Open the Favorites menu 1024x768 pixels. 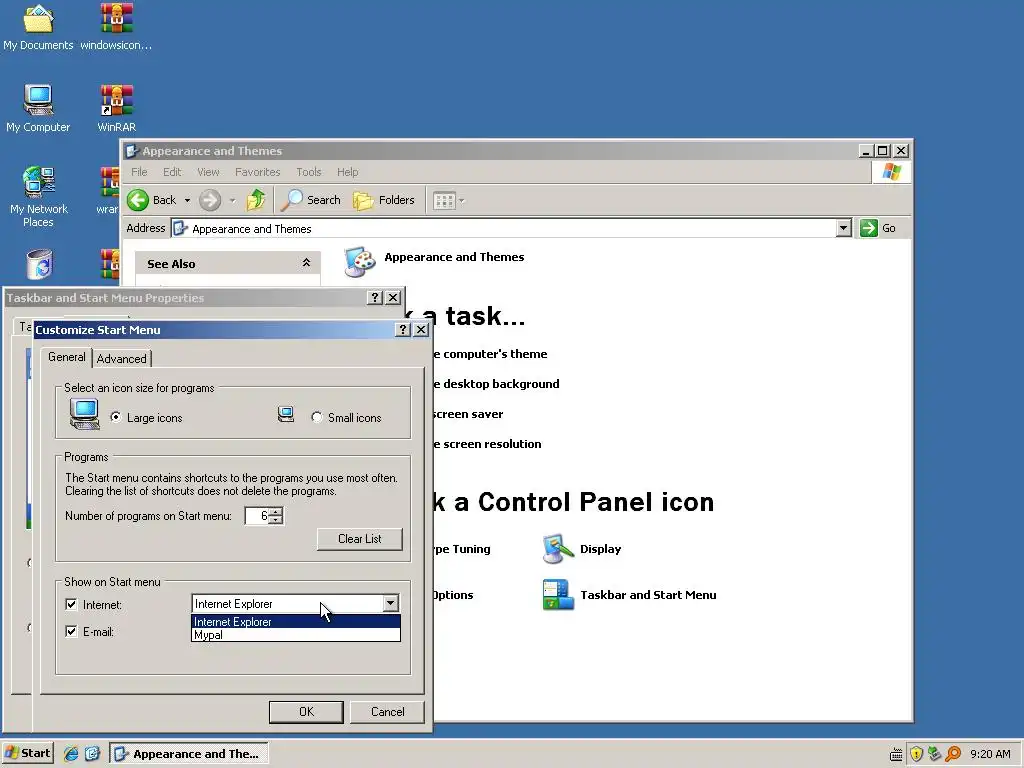point(257,172)
